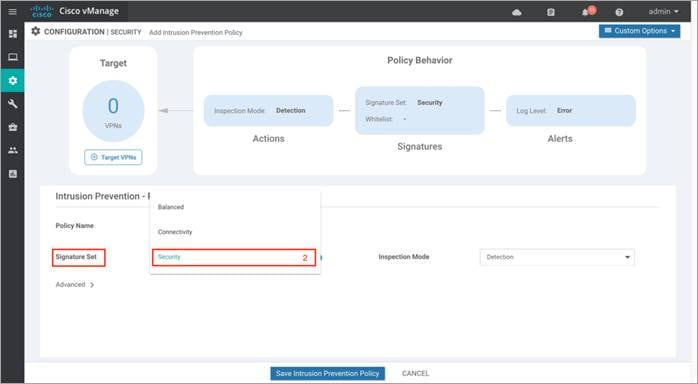
Task: Open the Maintenance toolbox icon in sidebar
Action: [12, 127]
